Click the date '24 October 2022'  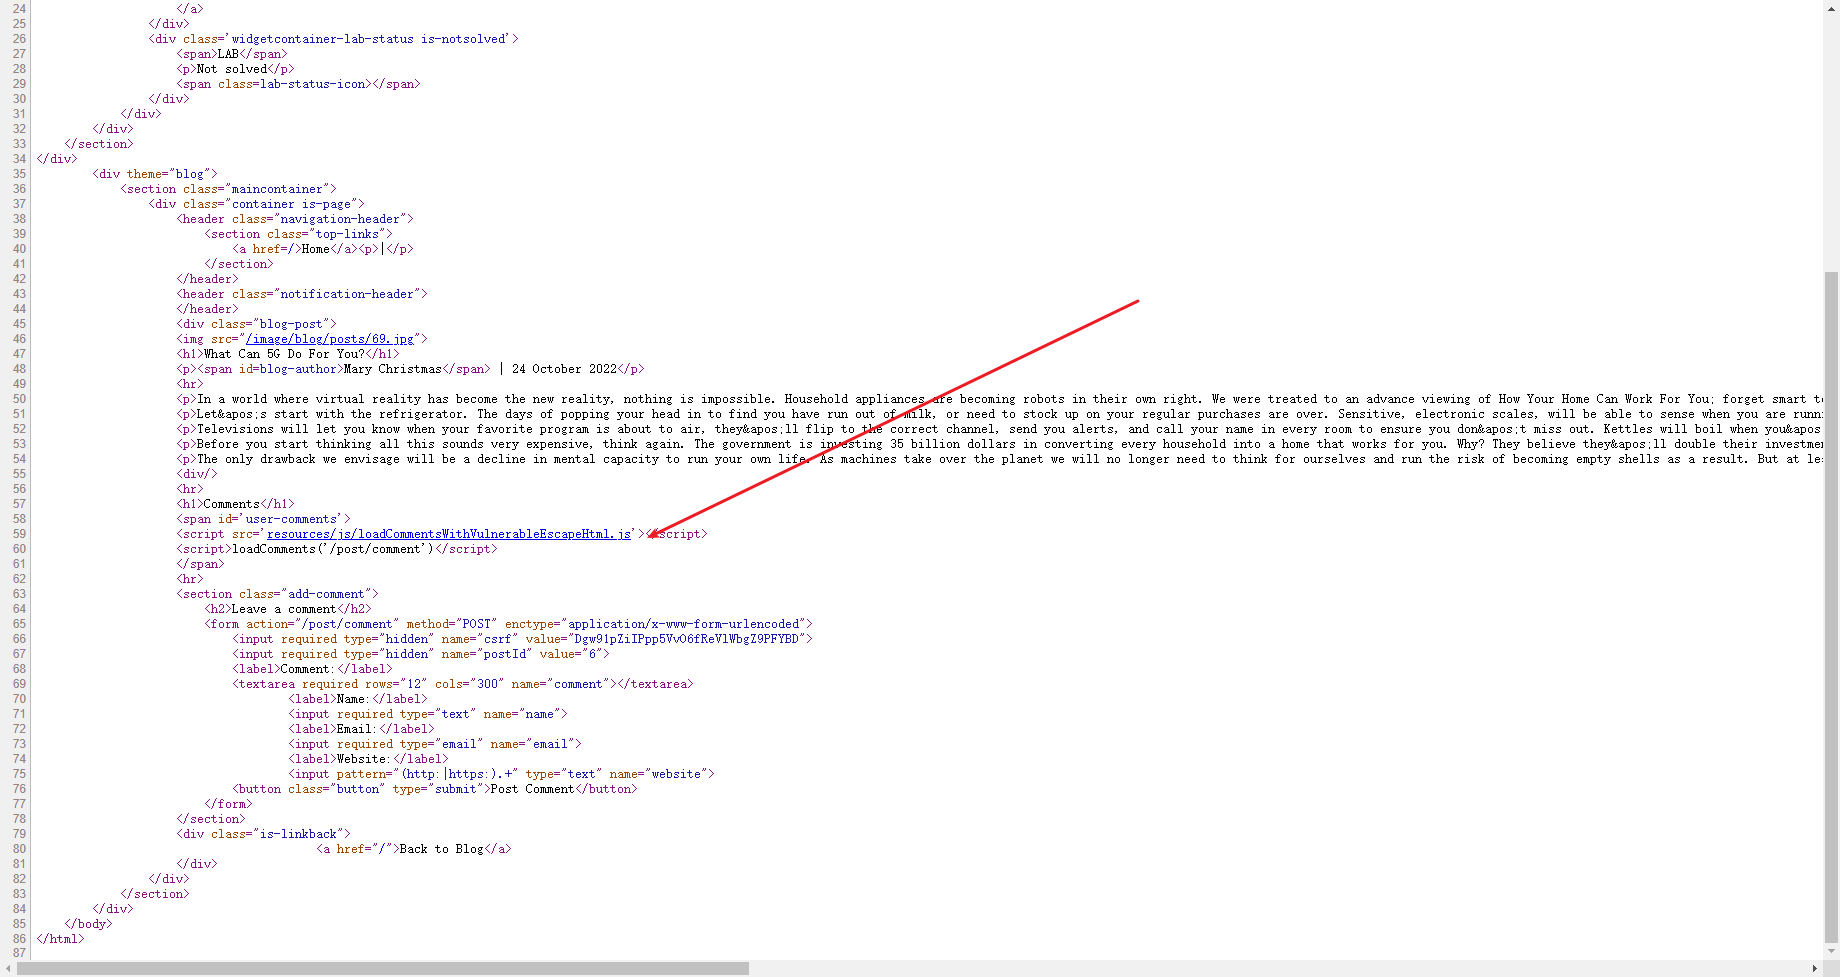(x=564, y=369)
